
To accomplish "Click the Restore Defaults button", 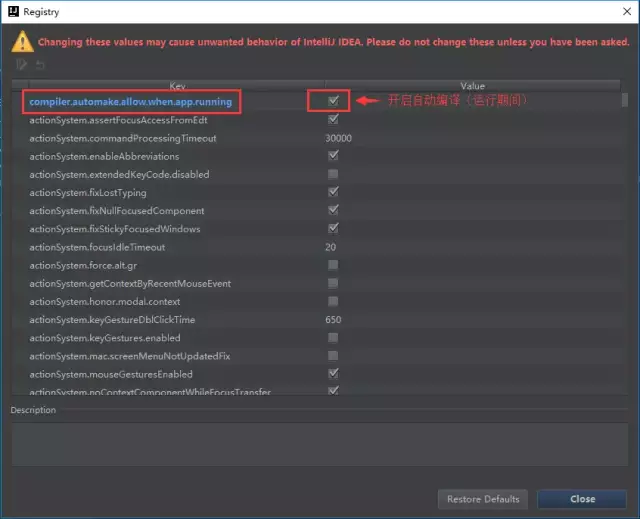I will click(483, 499).
